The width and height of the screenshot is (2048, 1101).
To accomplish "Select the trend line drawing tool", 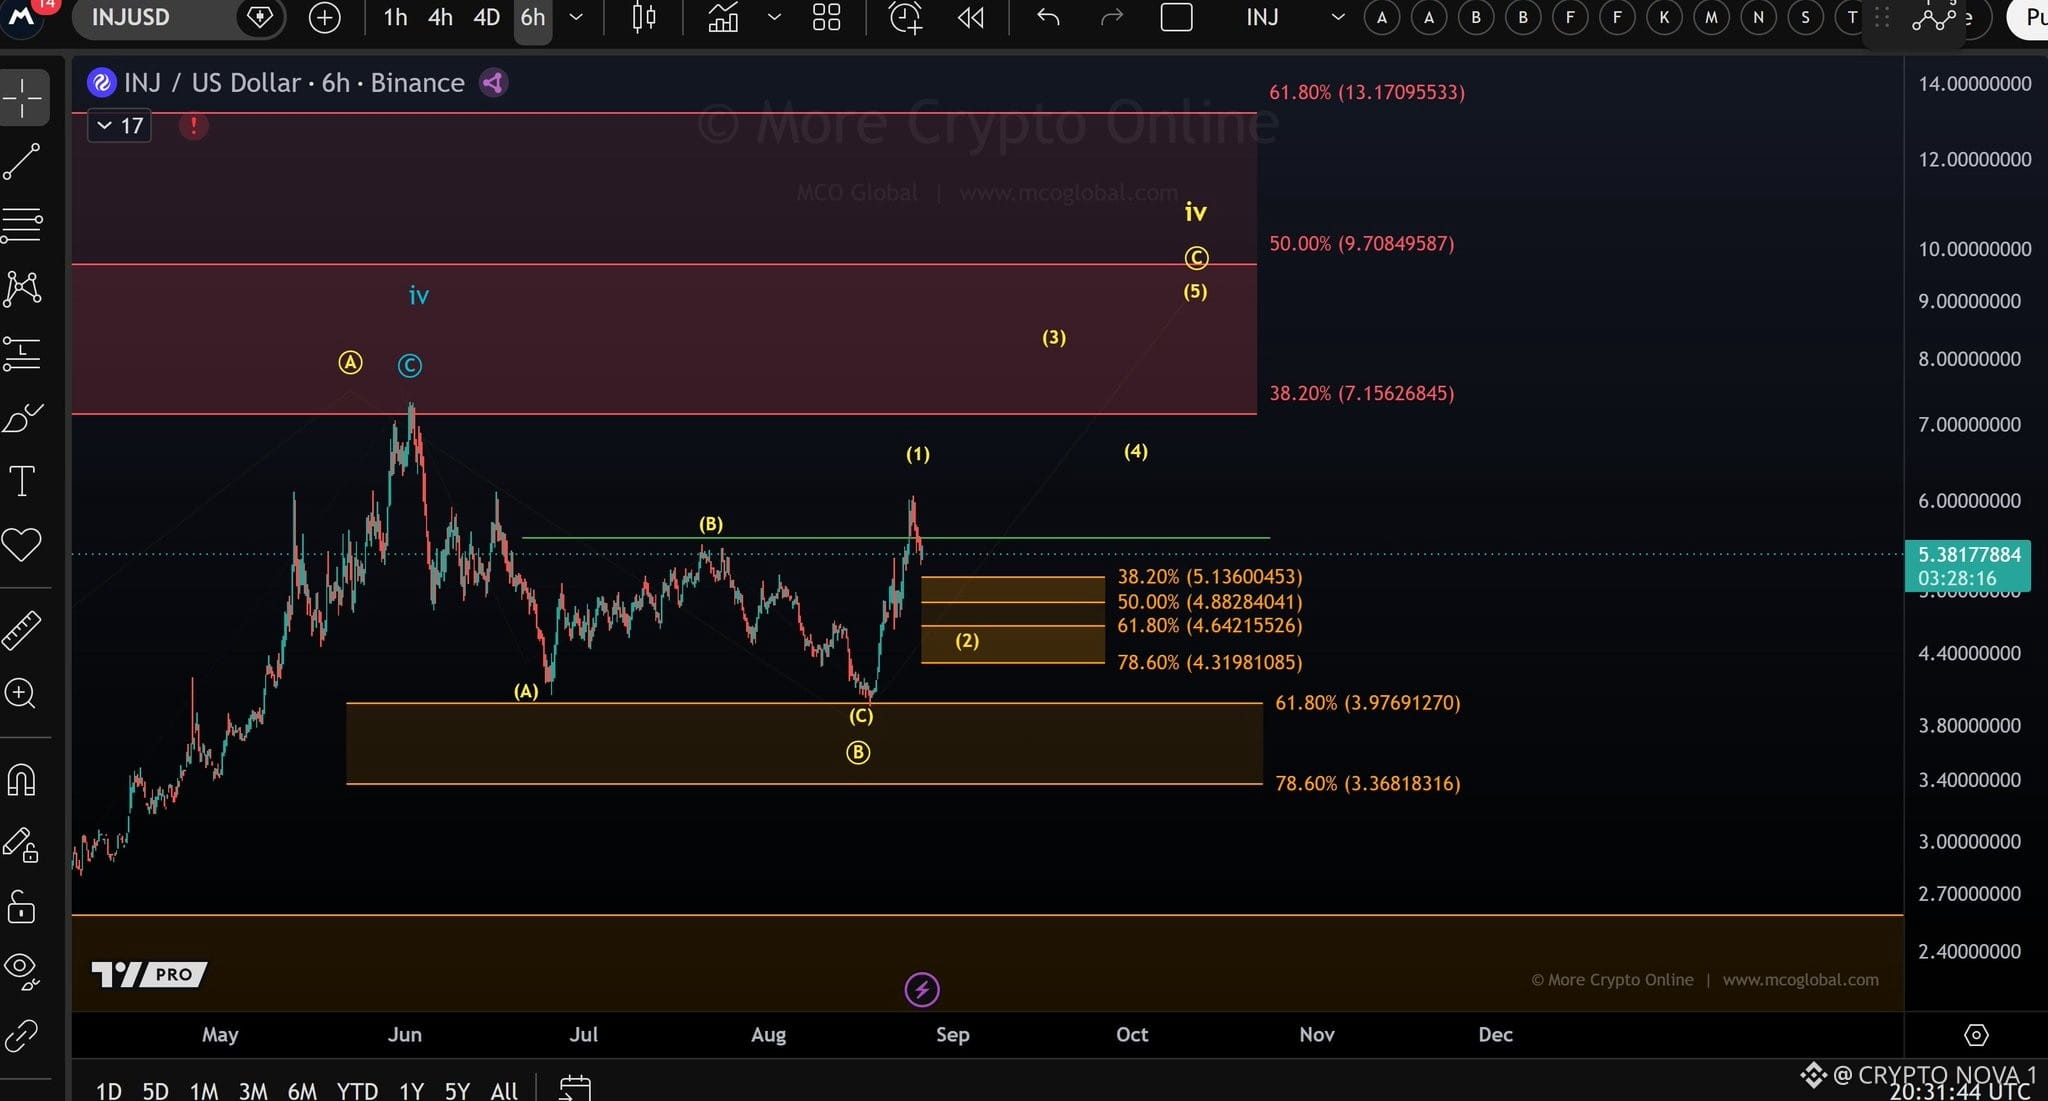I will [x=22, y=162].
